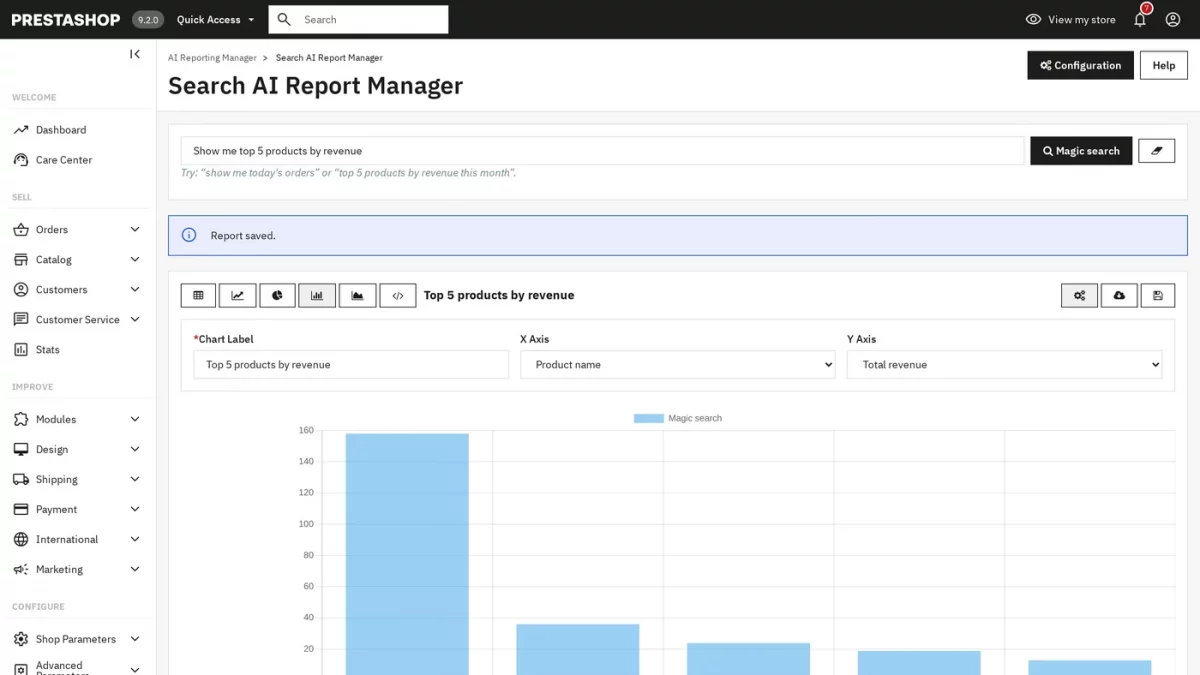
Task: Open the Y Axis dropdown
Action: [x=1005, y=365]
